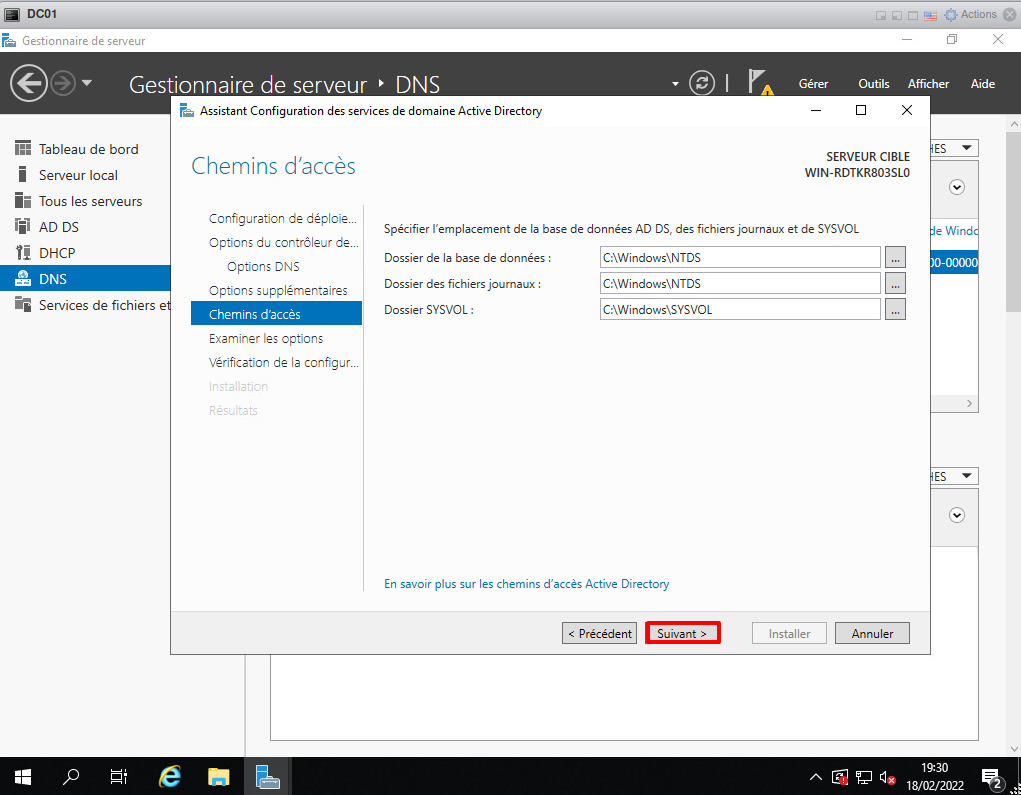Open the Gérer menu

click(813, 84)
